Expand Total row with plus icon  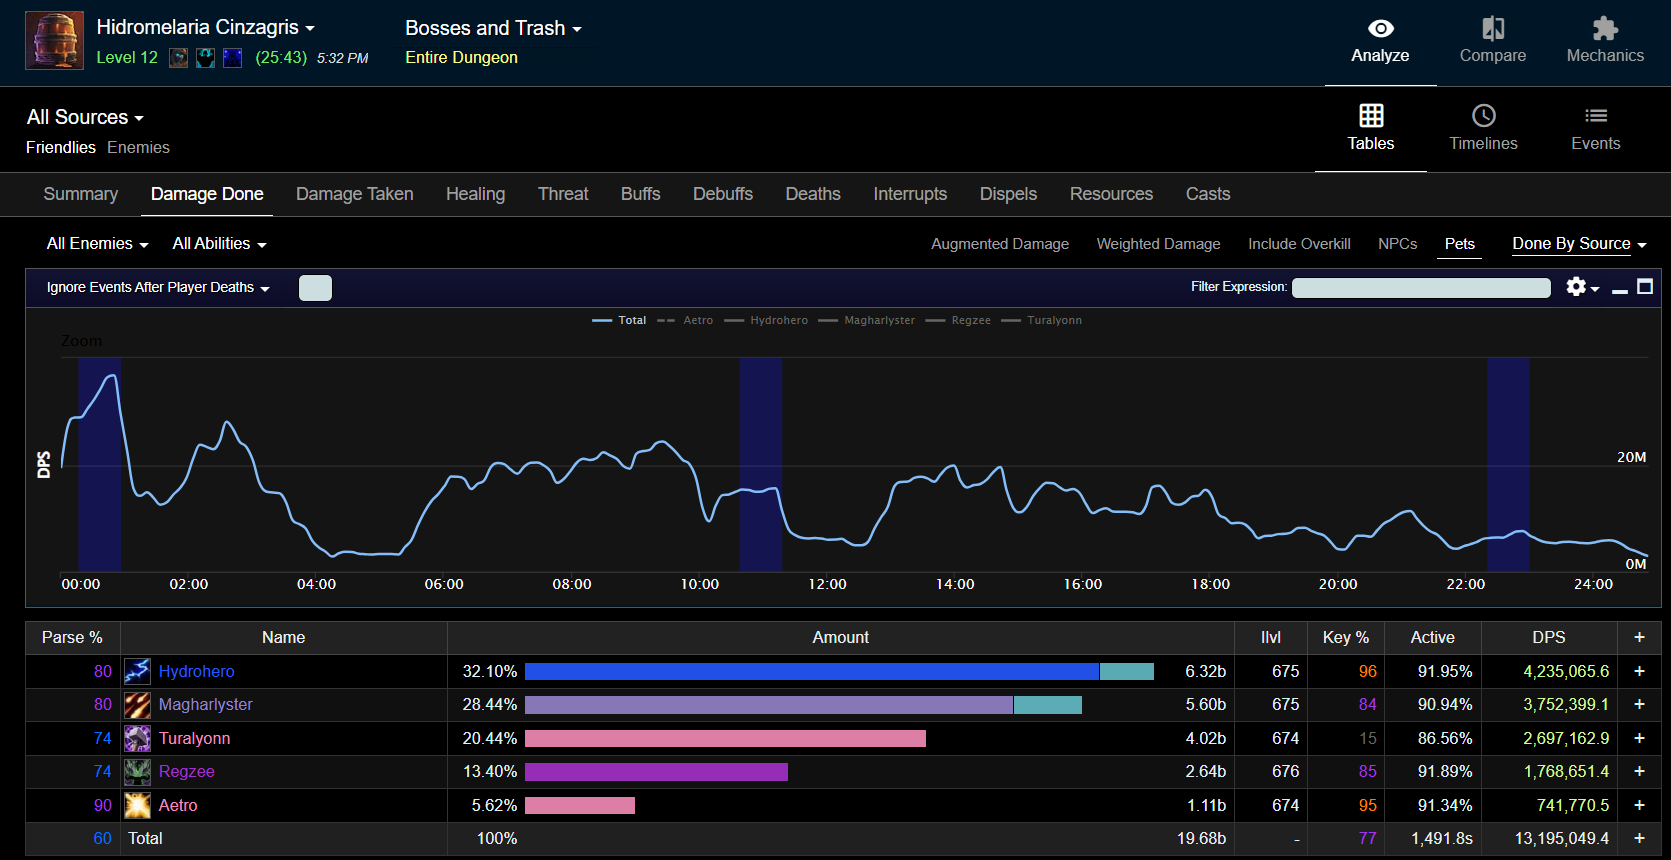(x=1639, y=838)
